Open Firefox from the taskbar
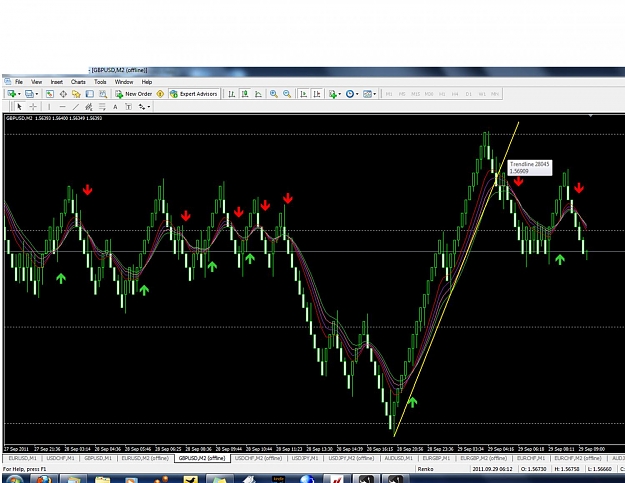 click(x=44, y=479)
